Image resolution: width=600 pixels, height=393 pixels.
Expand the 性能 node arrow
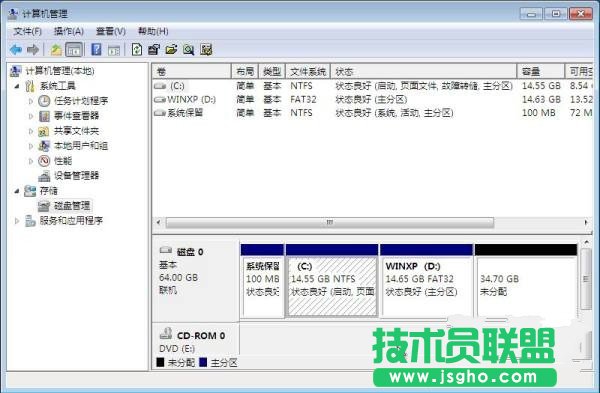tap(31, 161)
